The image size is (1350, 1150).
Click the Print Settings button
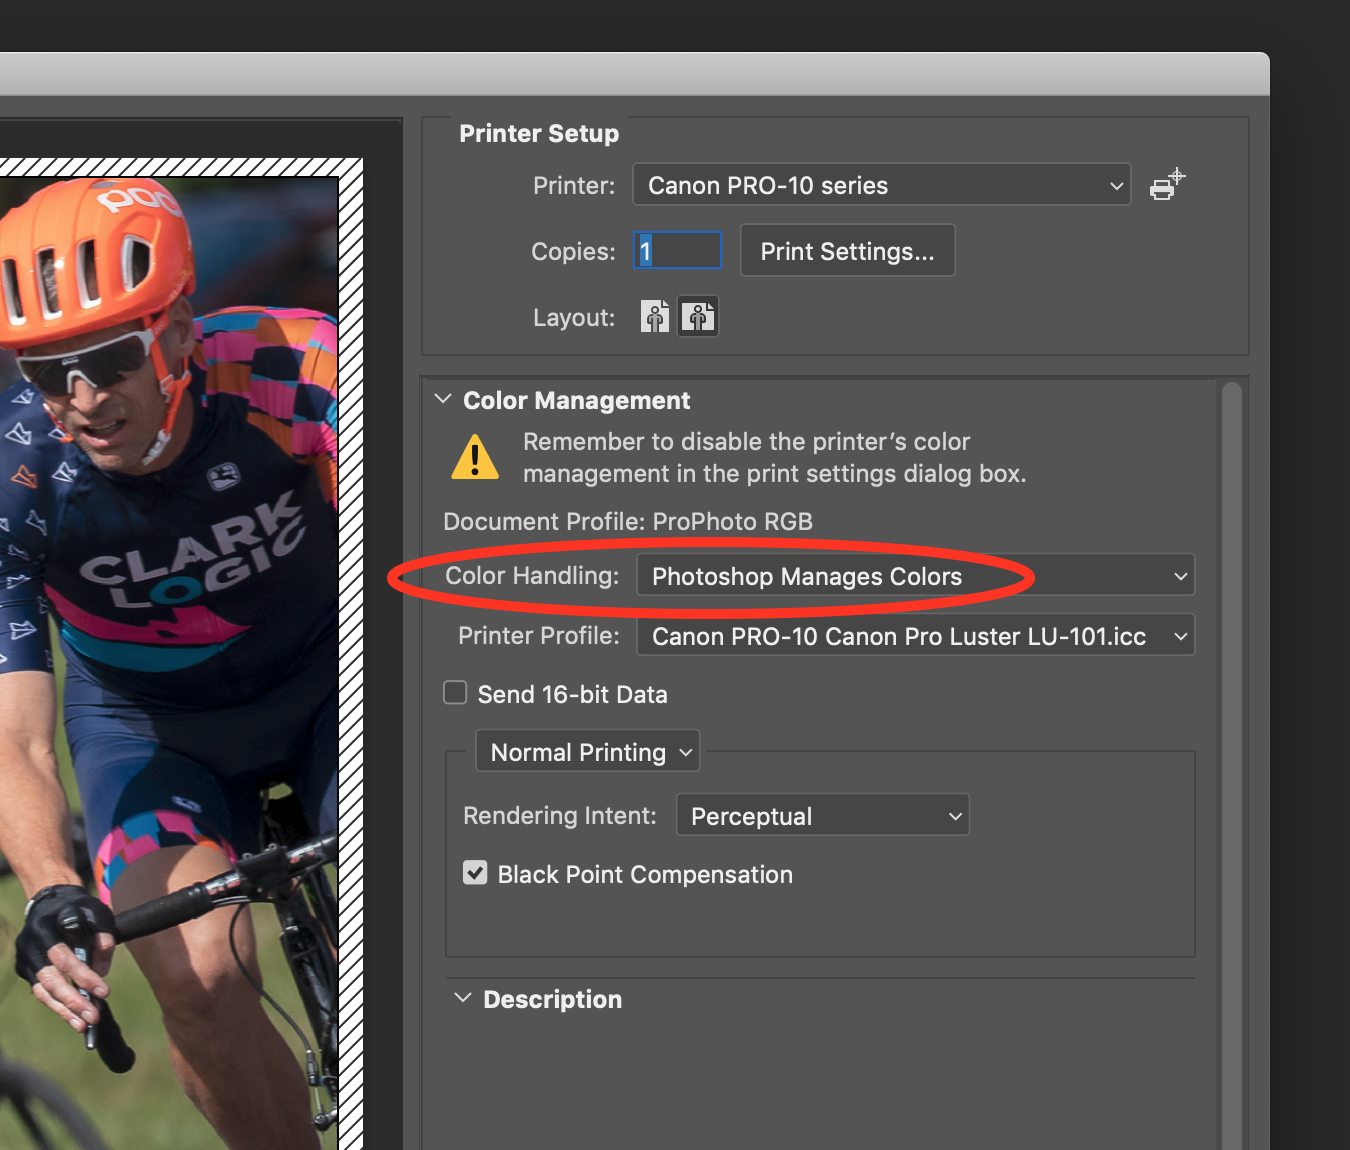[847, 250]
